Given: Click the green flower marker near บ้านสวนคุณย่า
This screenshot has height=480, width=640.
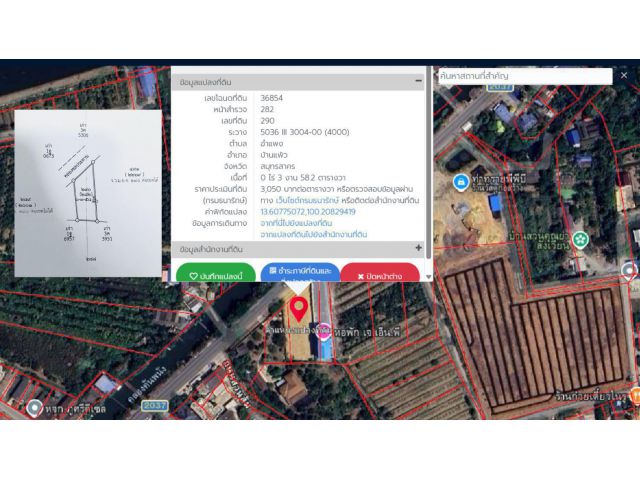Looking at the screenshot, I should coord(580,239).
